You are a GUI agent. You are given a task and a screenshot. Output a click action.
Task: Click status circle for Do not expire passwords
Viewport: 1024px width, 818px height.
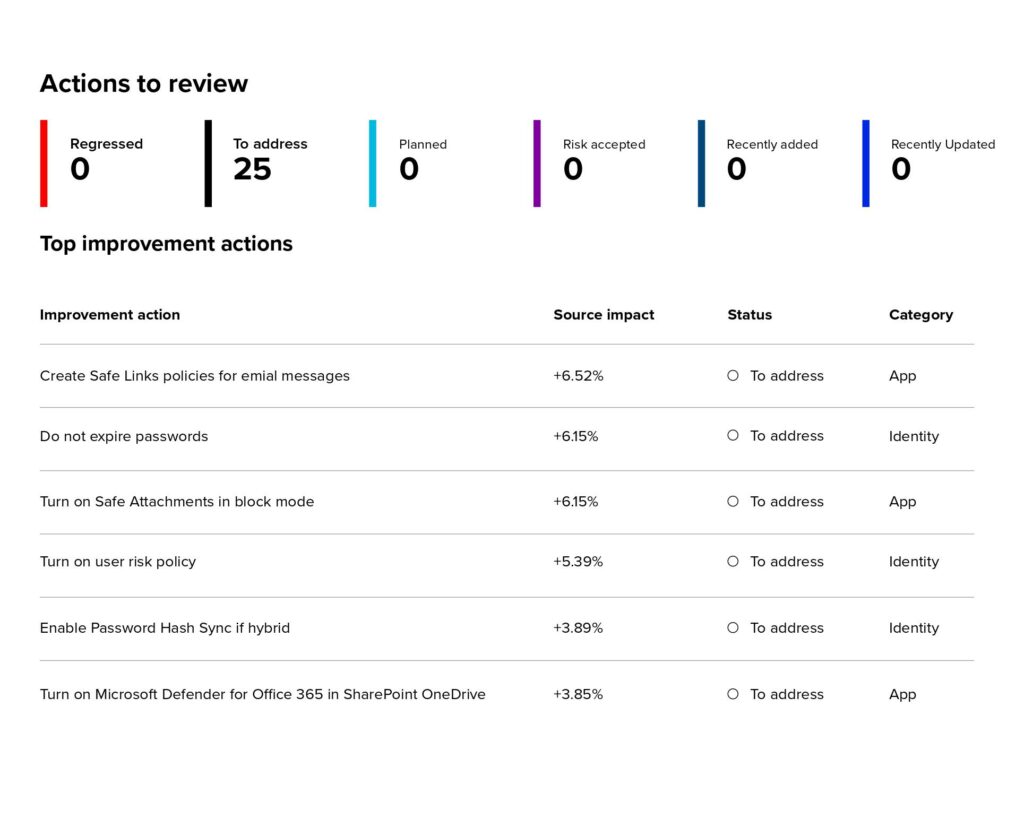733,435
